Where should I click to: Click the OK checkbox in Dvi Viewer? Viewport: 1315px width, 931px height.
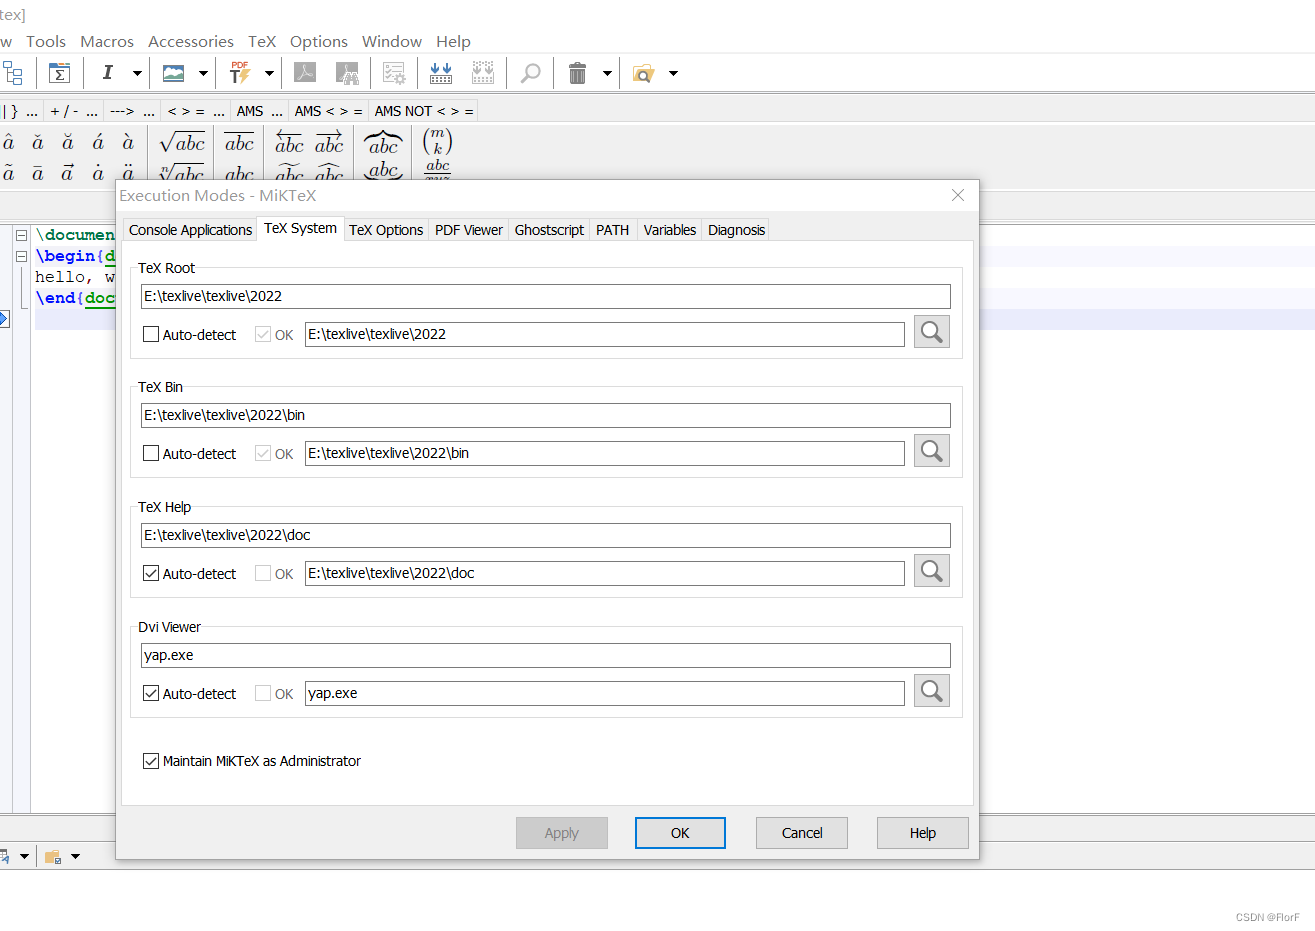263,693
